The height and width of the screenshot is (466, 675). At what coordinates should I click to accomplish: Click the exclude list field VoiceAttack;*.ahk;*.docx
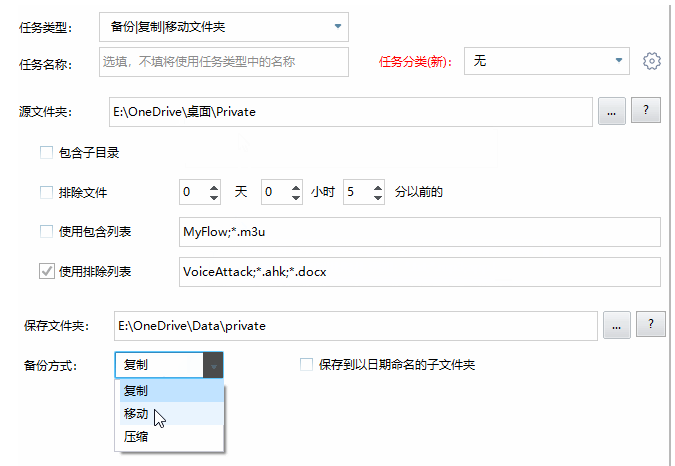coord(420,272)
